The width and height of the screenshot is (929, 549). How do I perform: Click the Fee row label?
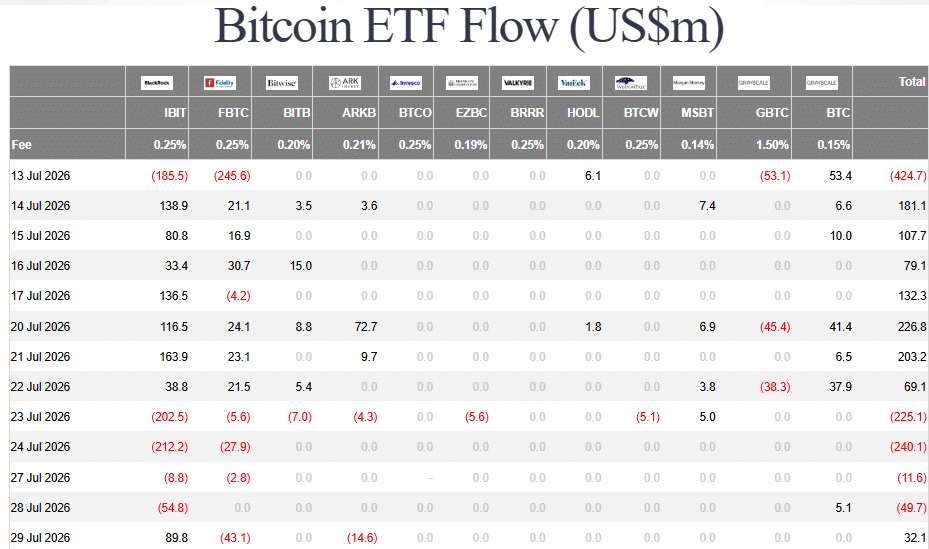coord(21,145)
